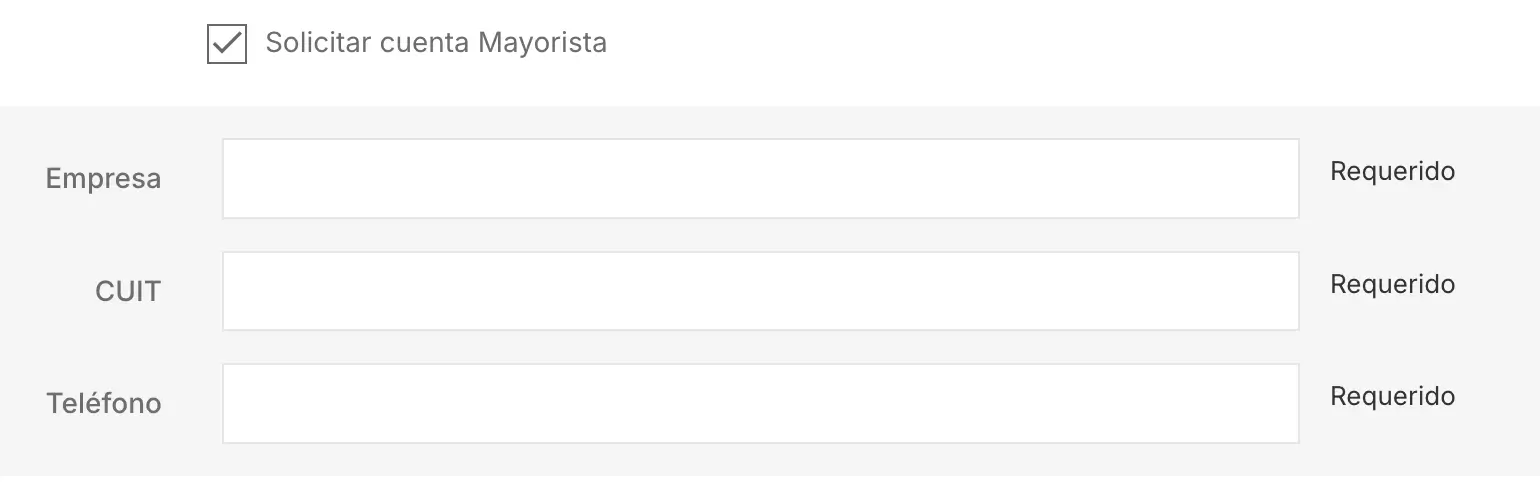The image size is (1540, 496).
Task: Click the Teléfono field label
Action: pyautogui.click(x=103, y=403)
